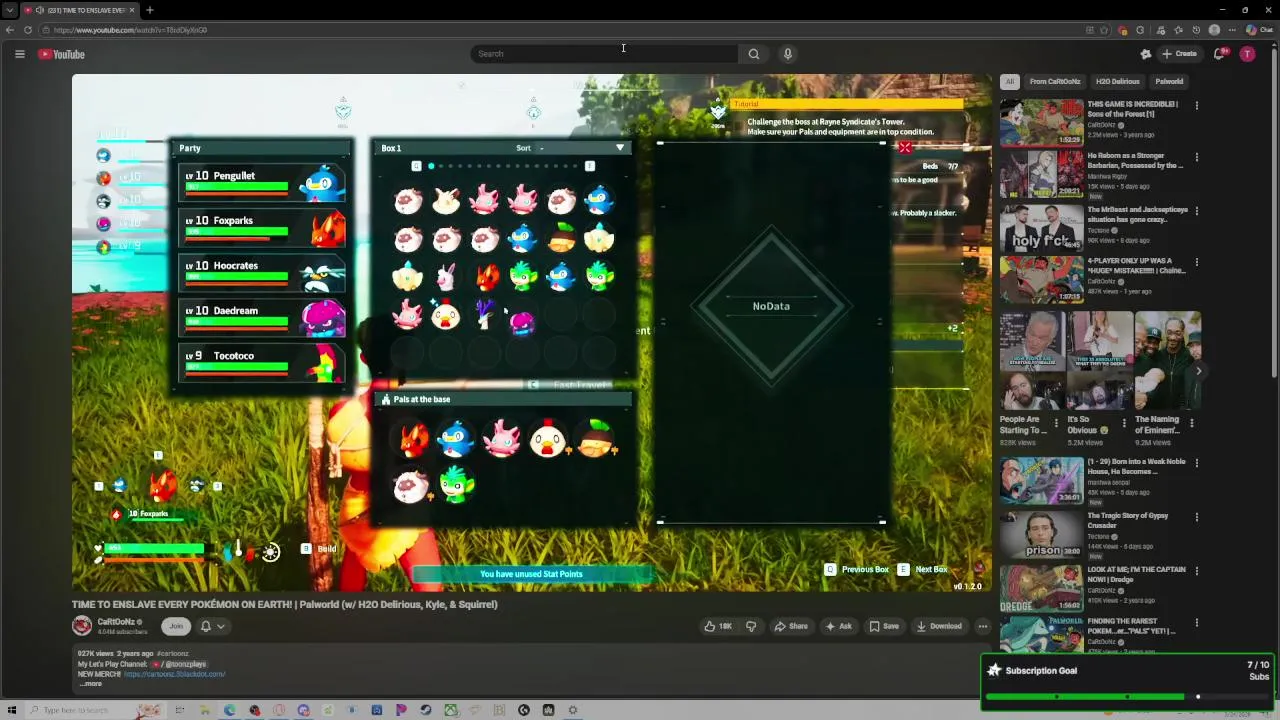Click the Ask sparkle button
The height and width of the screenshot is (720, 1280).
[x=838, y=626]
